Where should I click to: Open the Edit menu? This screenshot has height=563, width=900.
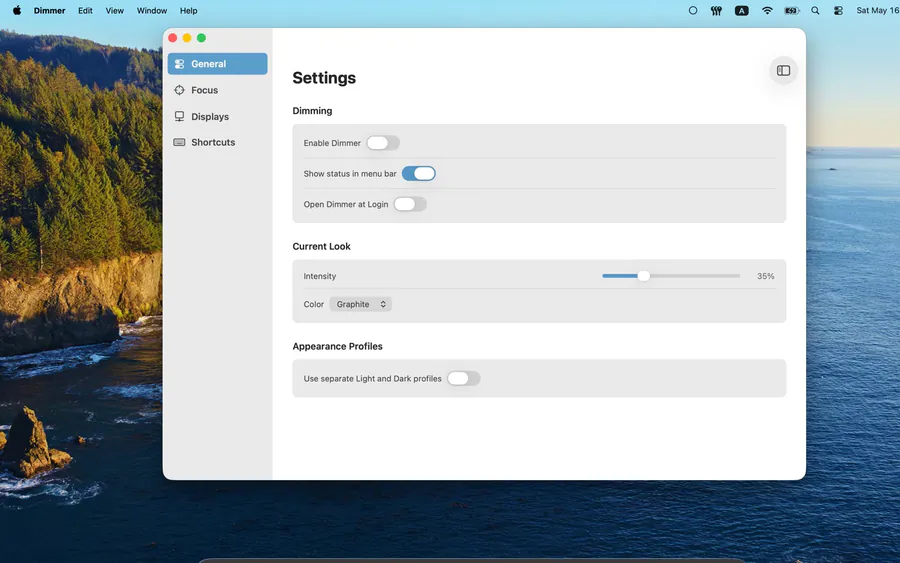tap(85, 10)
